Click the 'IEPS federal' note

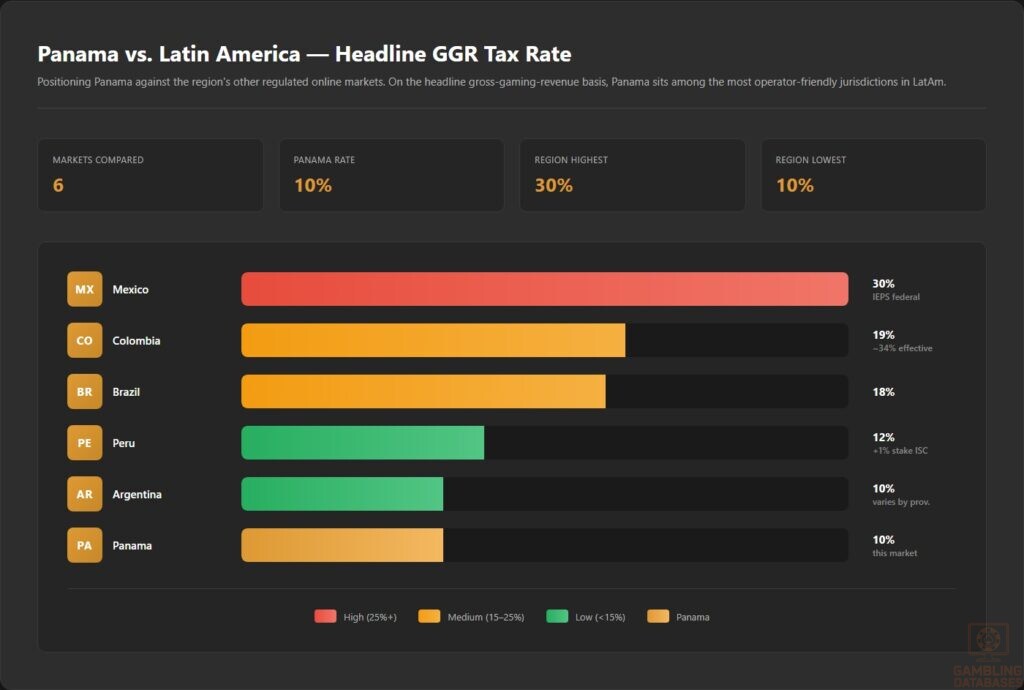coord(896,297)
